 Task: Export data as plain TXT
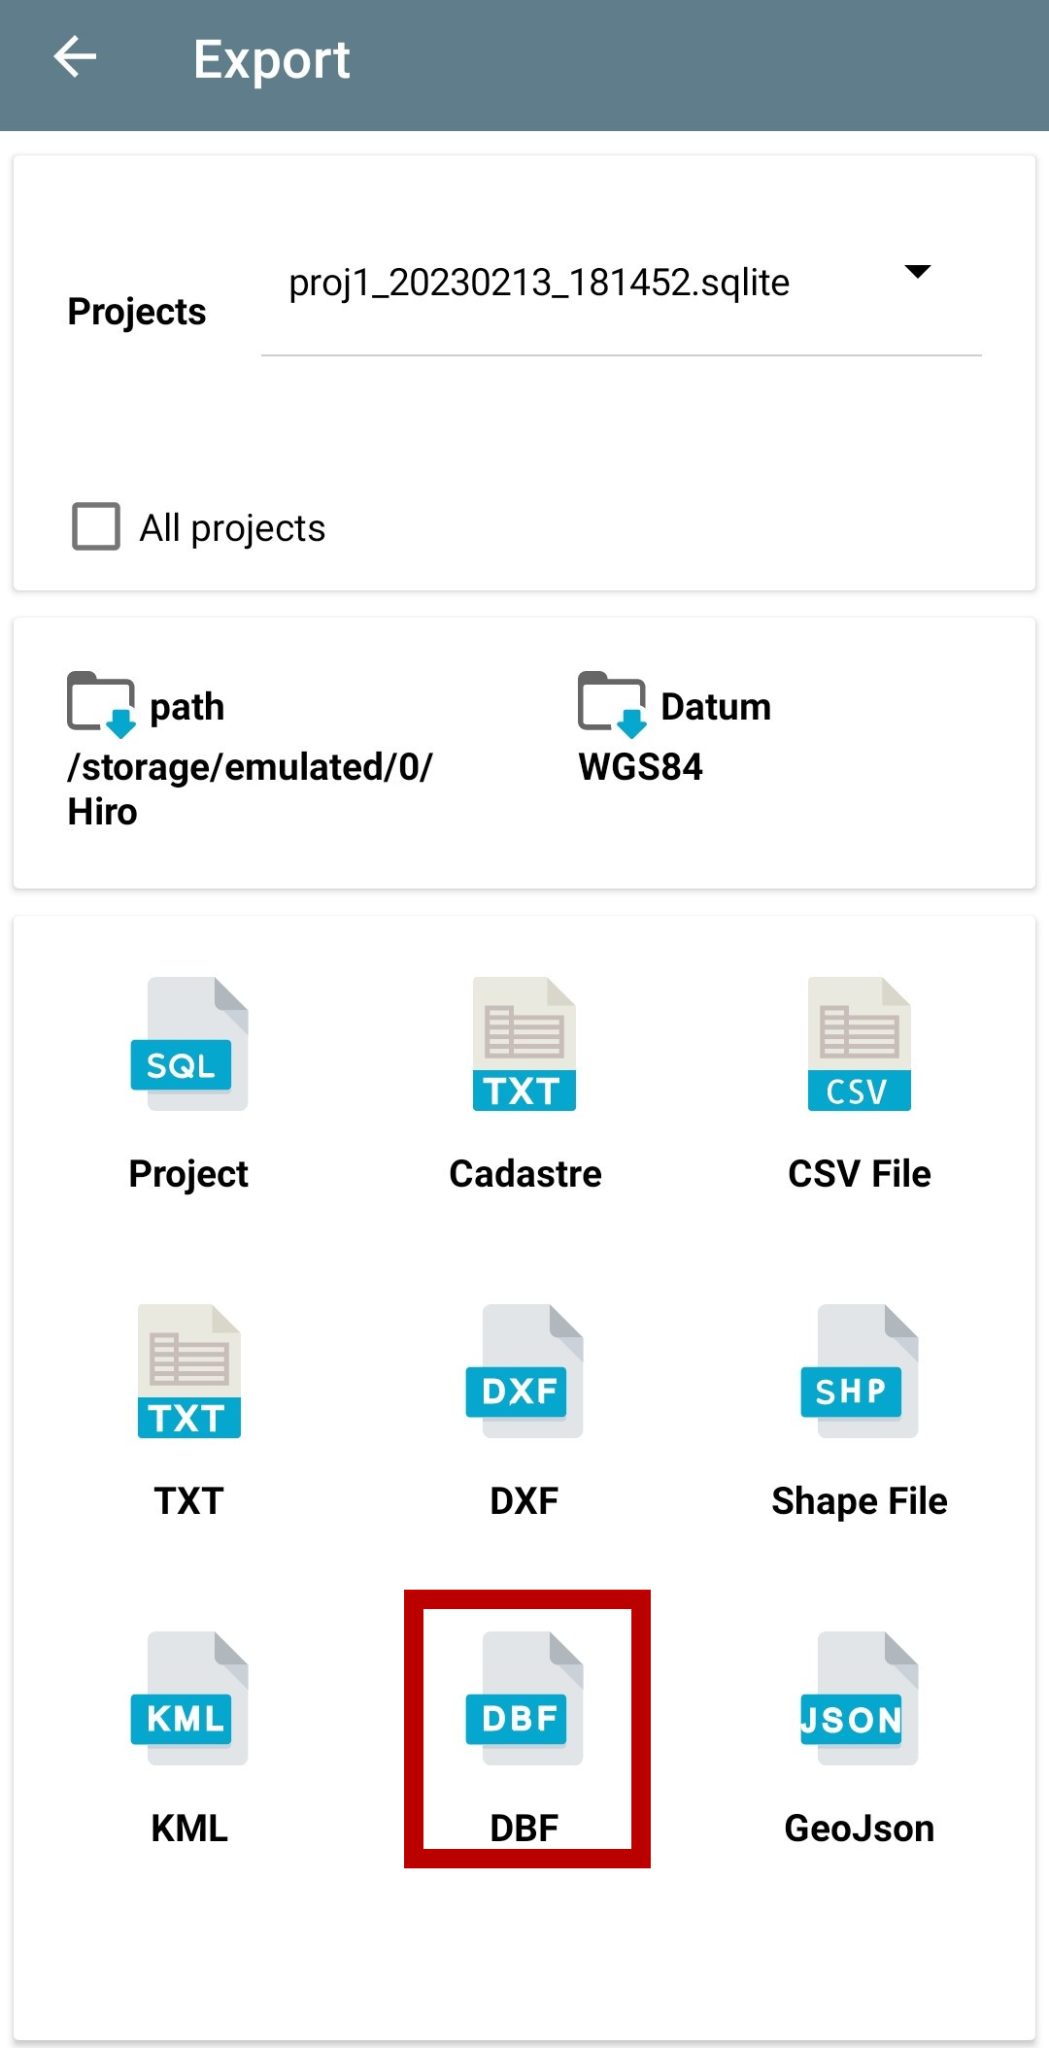point(189,1371)
